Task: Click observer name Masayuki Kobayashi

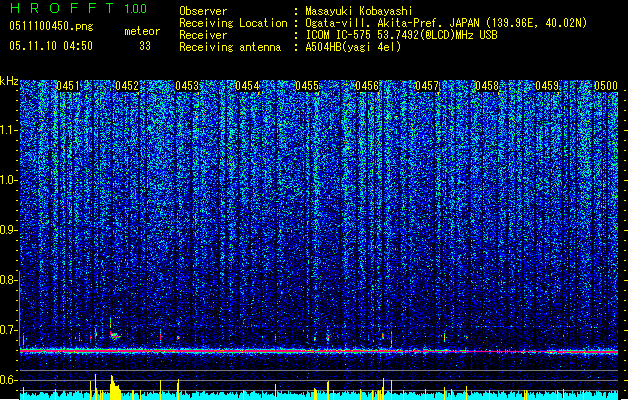Action: coord(359,11)
